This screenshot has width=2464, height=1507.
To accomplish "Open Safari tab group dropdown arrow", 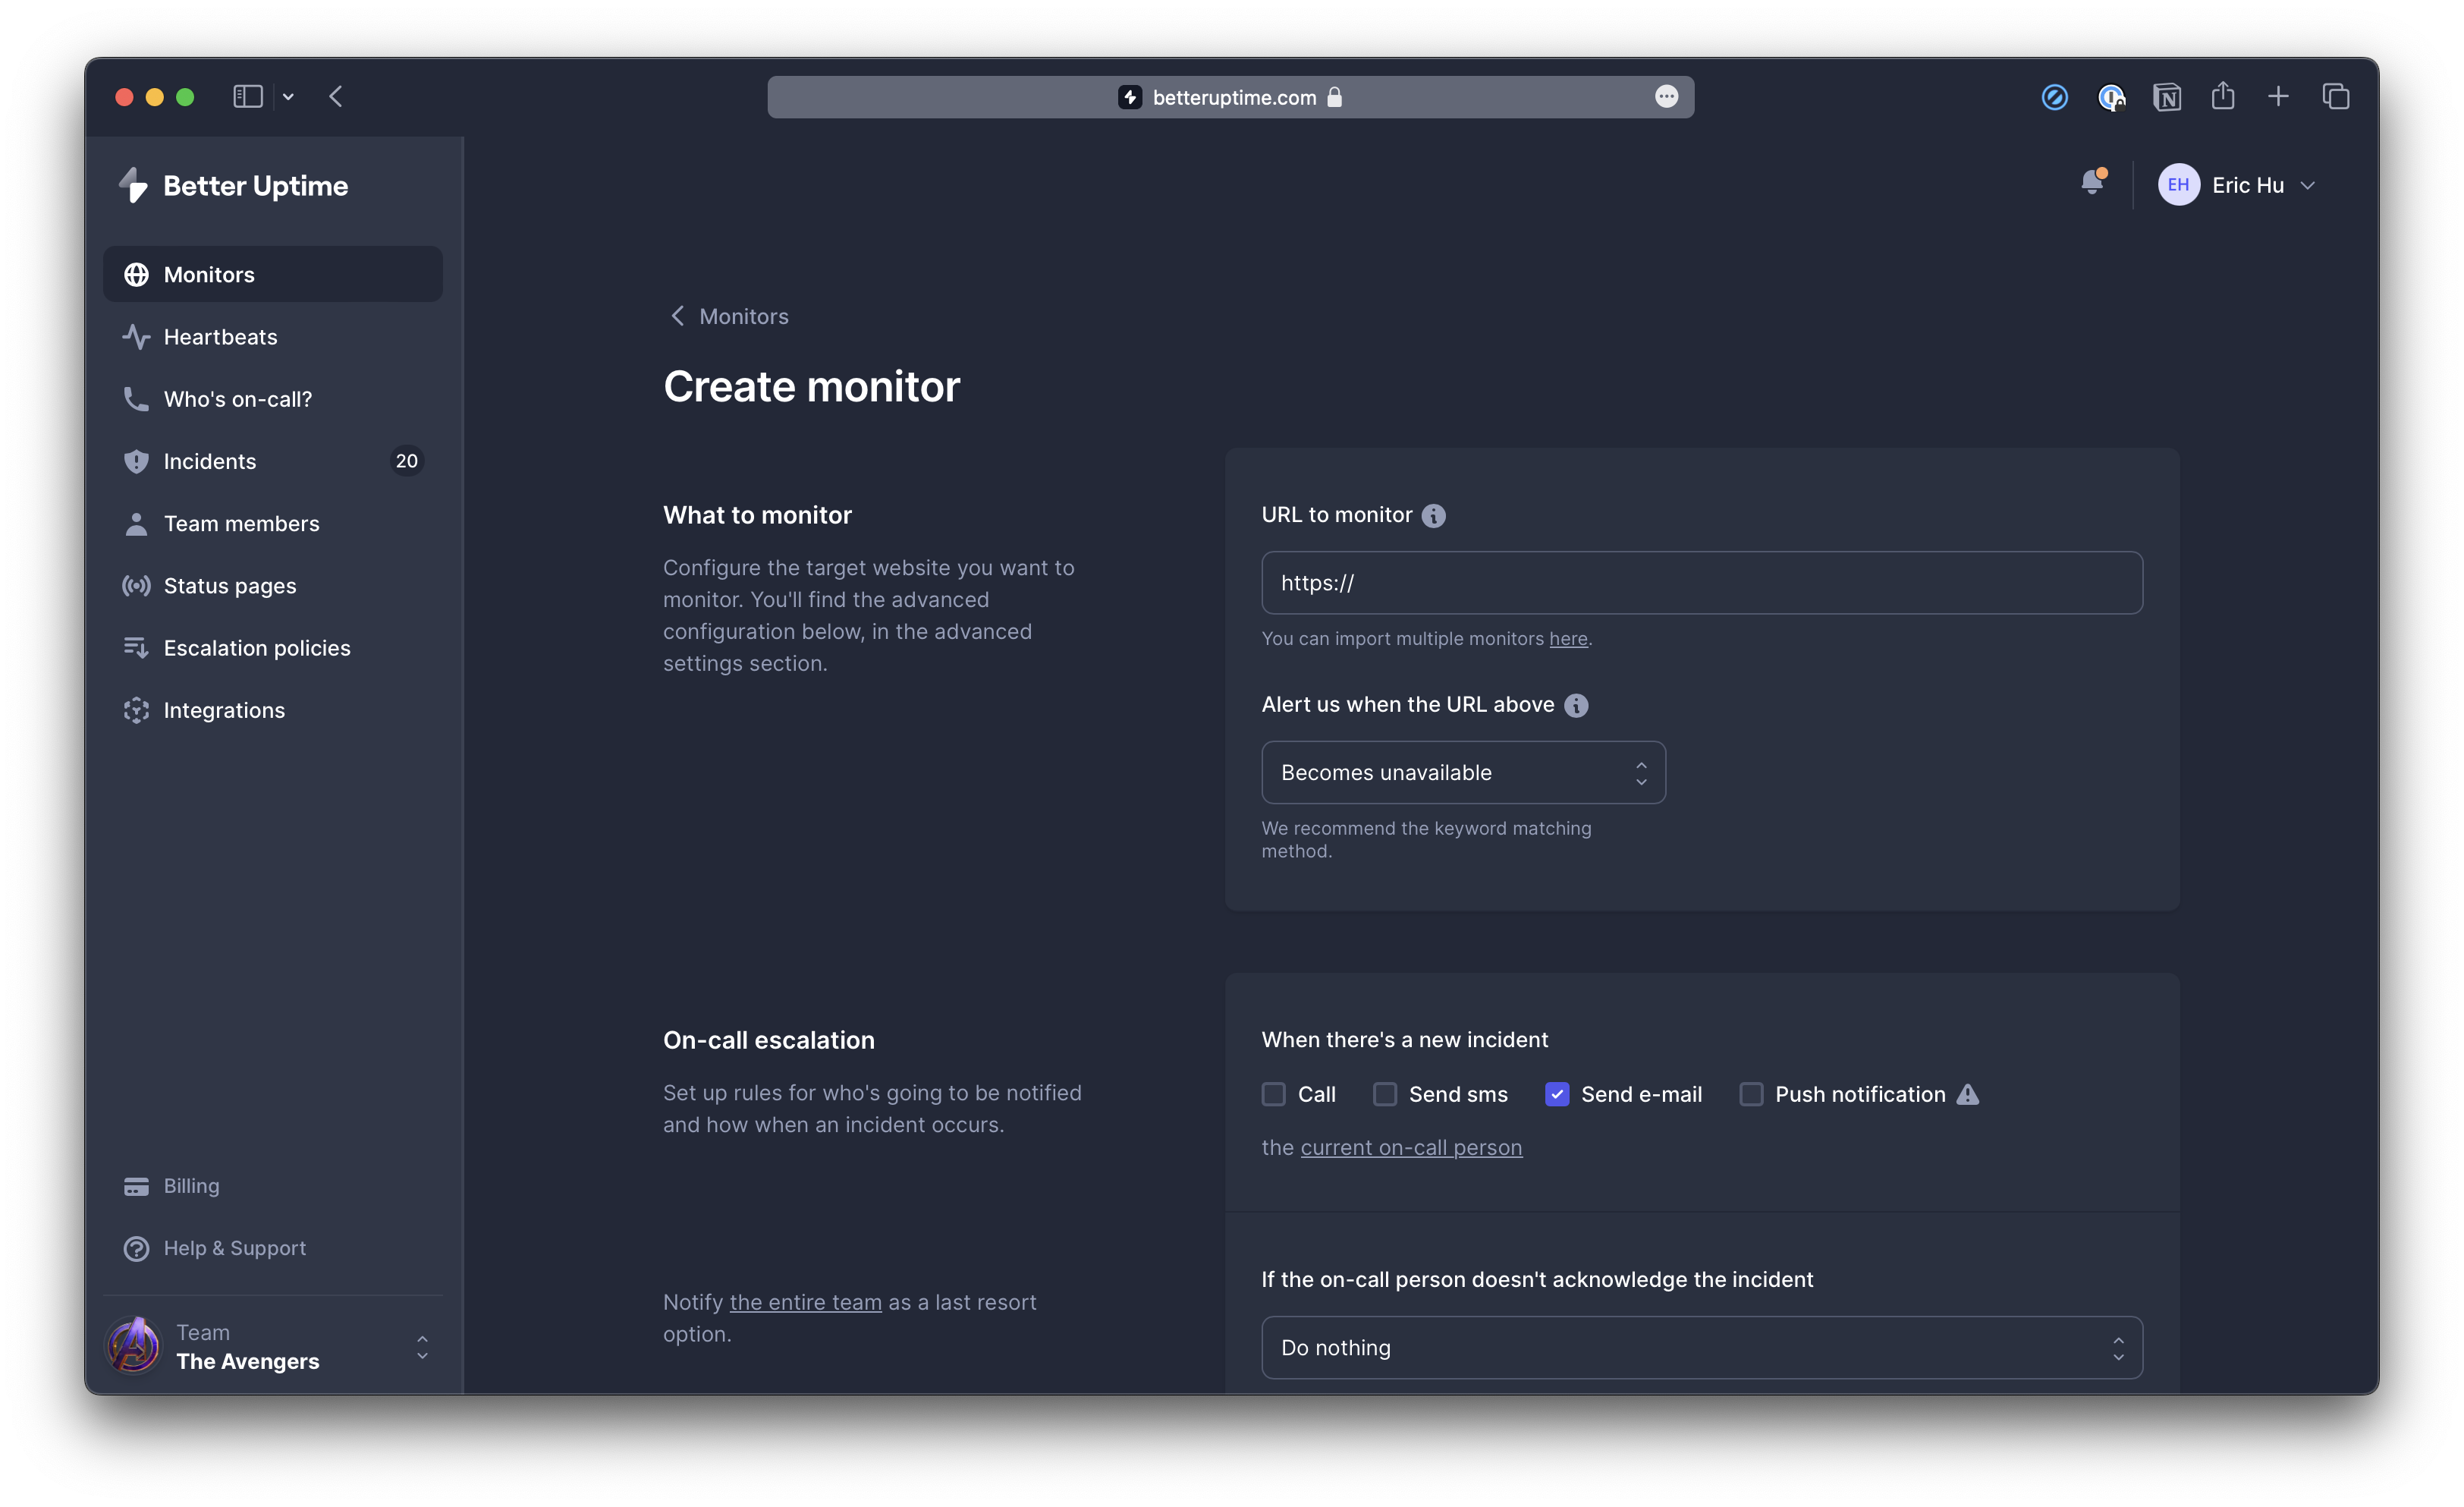I will pos(288,97).
